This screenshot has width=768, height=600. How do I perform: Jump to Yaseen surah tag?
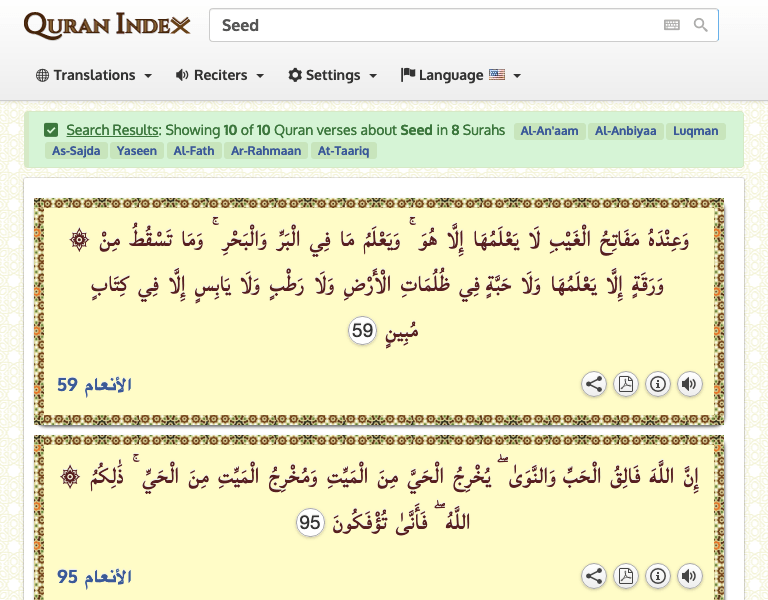(137, 151)
